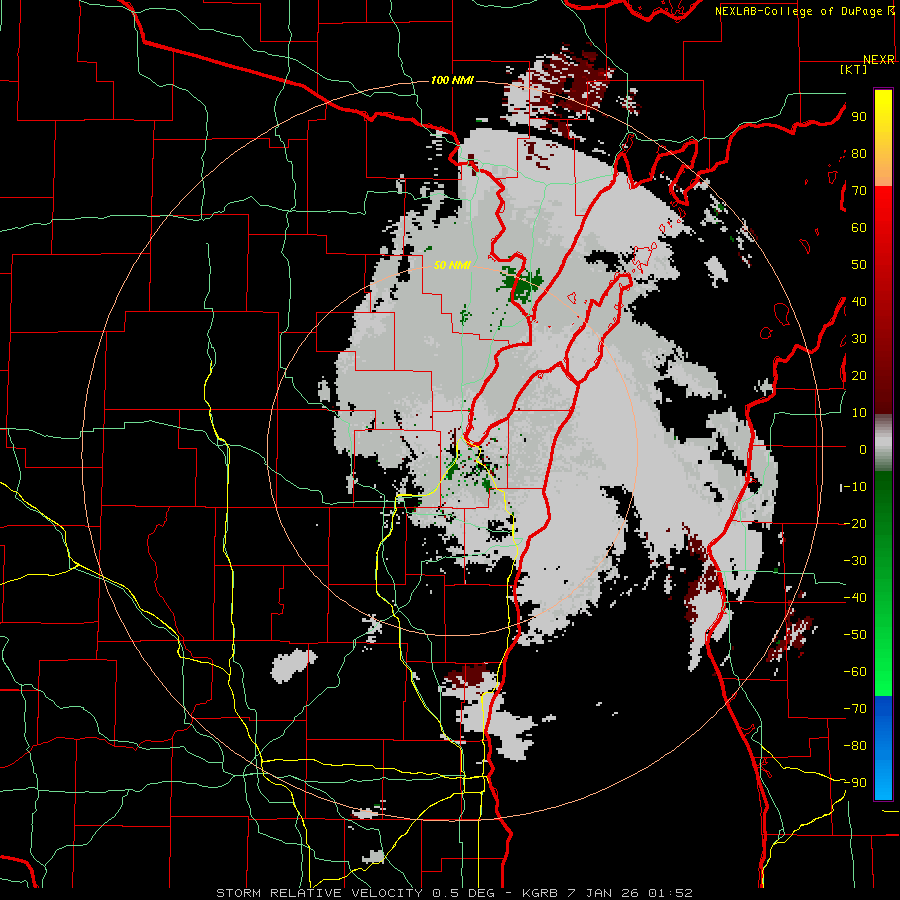Select the 0 value on velocity scale
Screen dimensions: 900x900
(863, 449)
